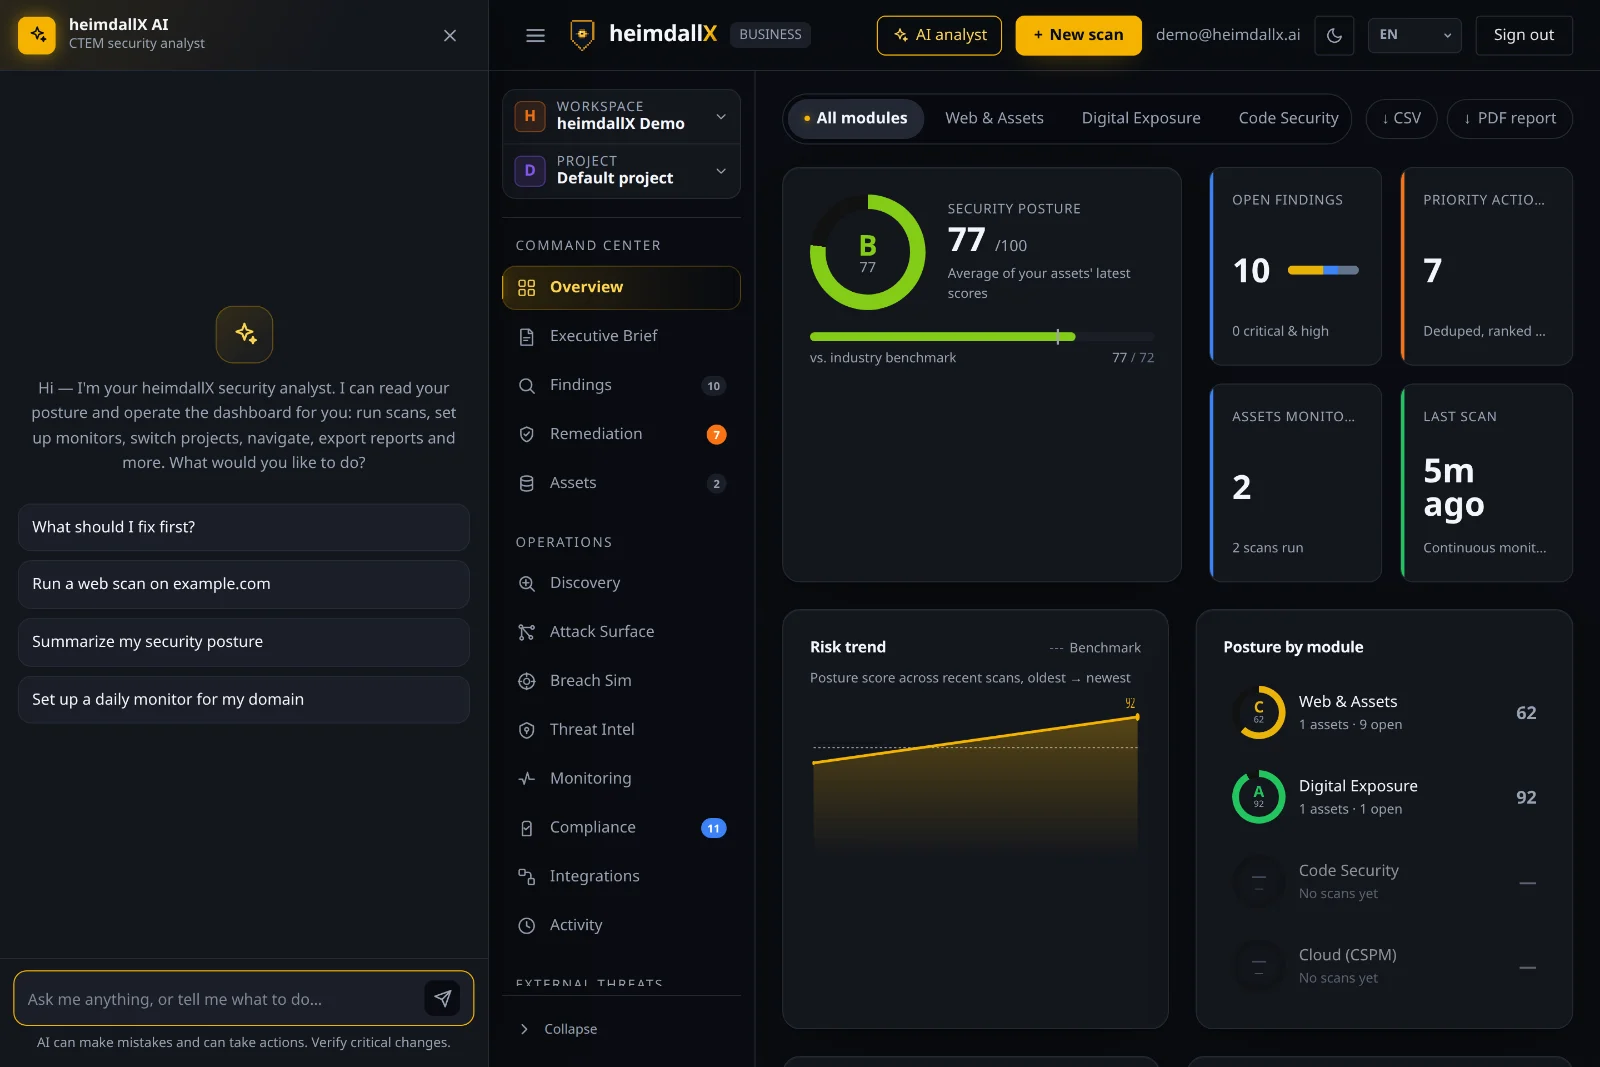Select the All modules tab
Viewport: 1600px width, 1067px height.
tap(856, 118)
